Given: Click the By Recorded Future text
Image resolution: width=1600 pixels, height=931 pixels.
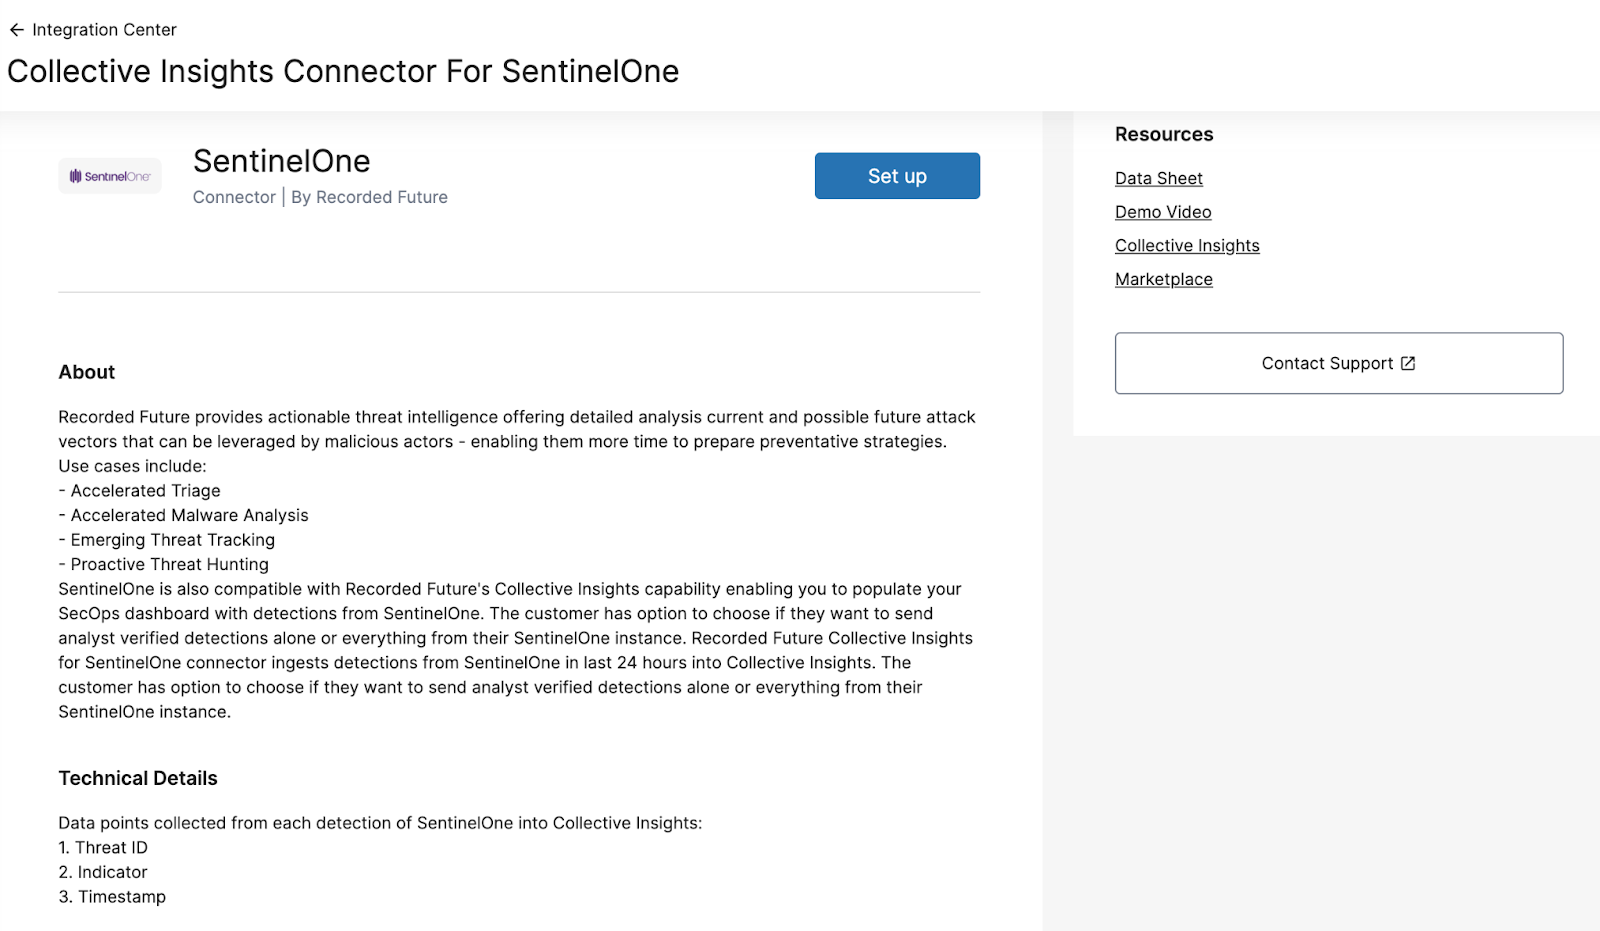Looking at the screenshot, I should [369, 198].
